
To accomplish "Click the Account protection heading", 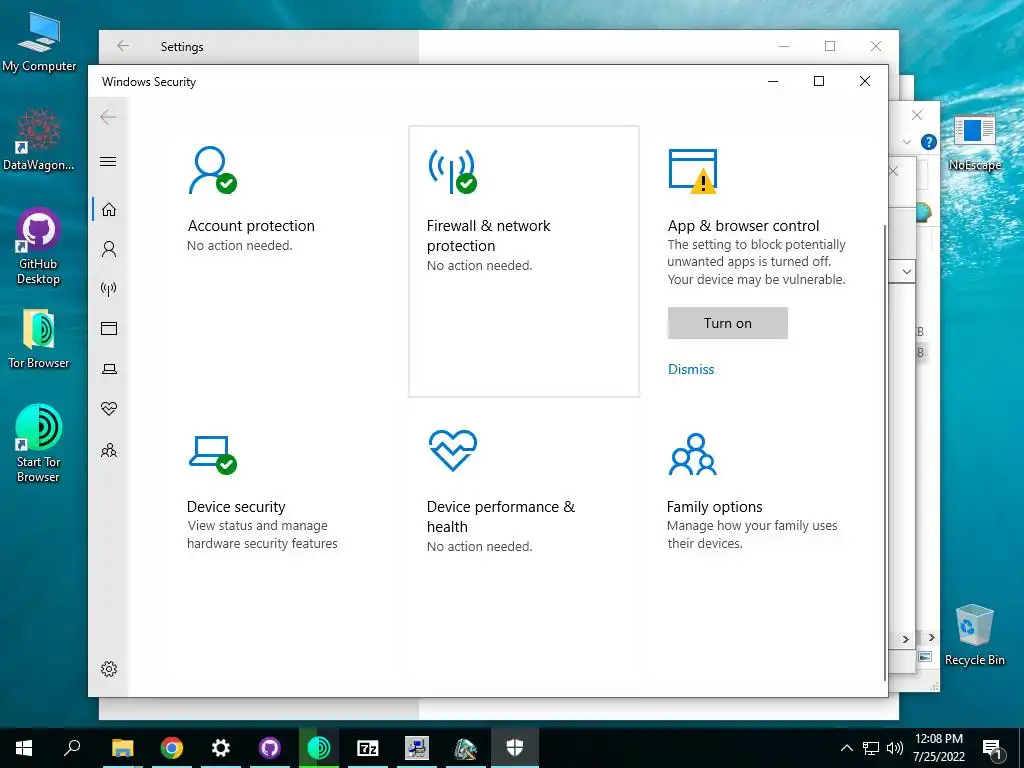I will 251,225.
